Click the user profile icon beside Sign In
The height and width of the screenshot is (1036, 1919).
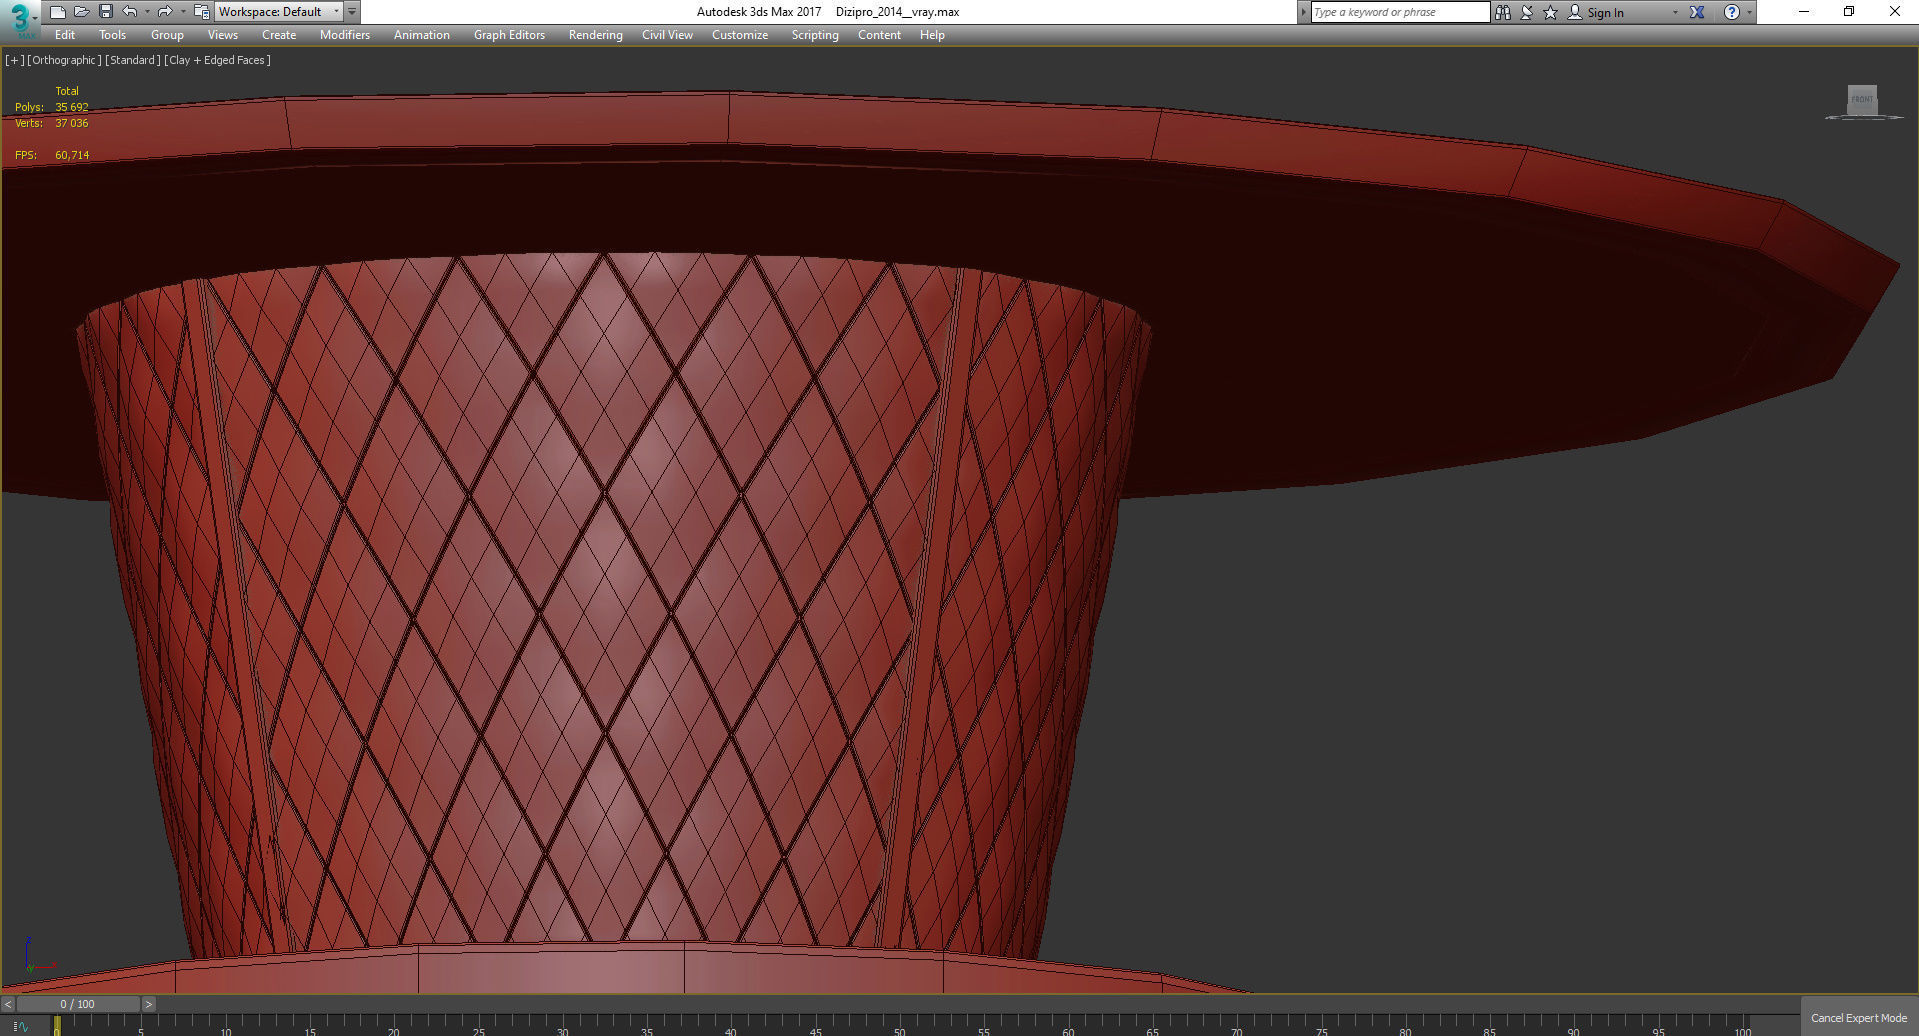click(1574, 12)
